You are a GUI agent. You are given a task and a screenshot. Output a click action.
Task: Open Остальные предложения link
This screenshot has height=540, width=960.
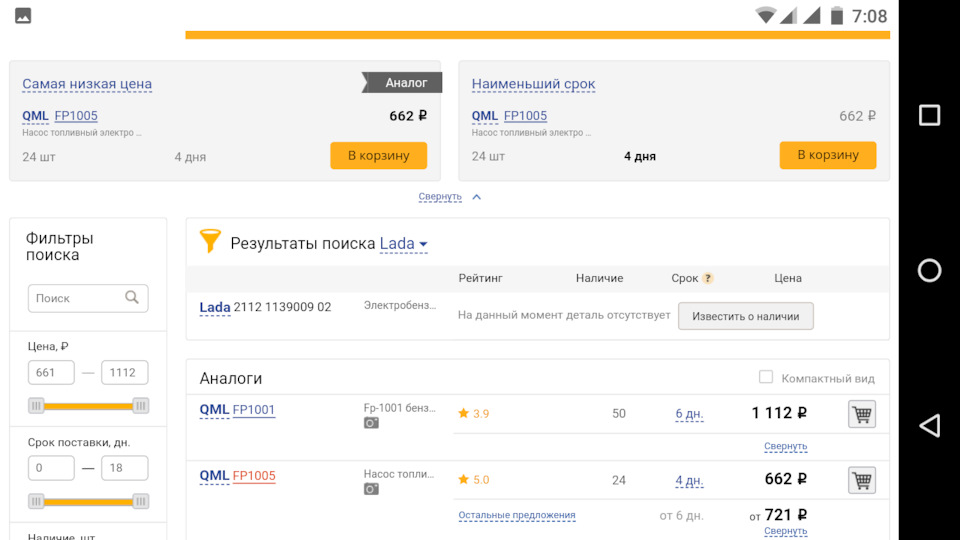[516, 516]
